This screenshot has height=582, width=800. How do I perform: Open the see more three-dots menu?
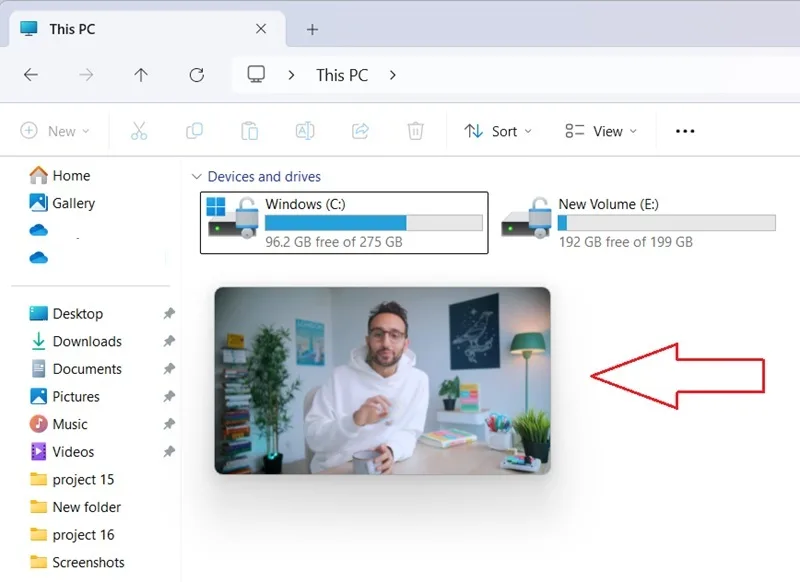click(x=685, y=131)
